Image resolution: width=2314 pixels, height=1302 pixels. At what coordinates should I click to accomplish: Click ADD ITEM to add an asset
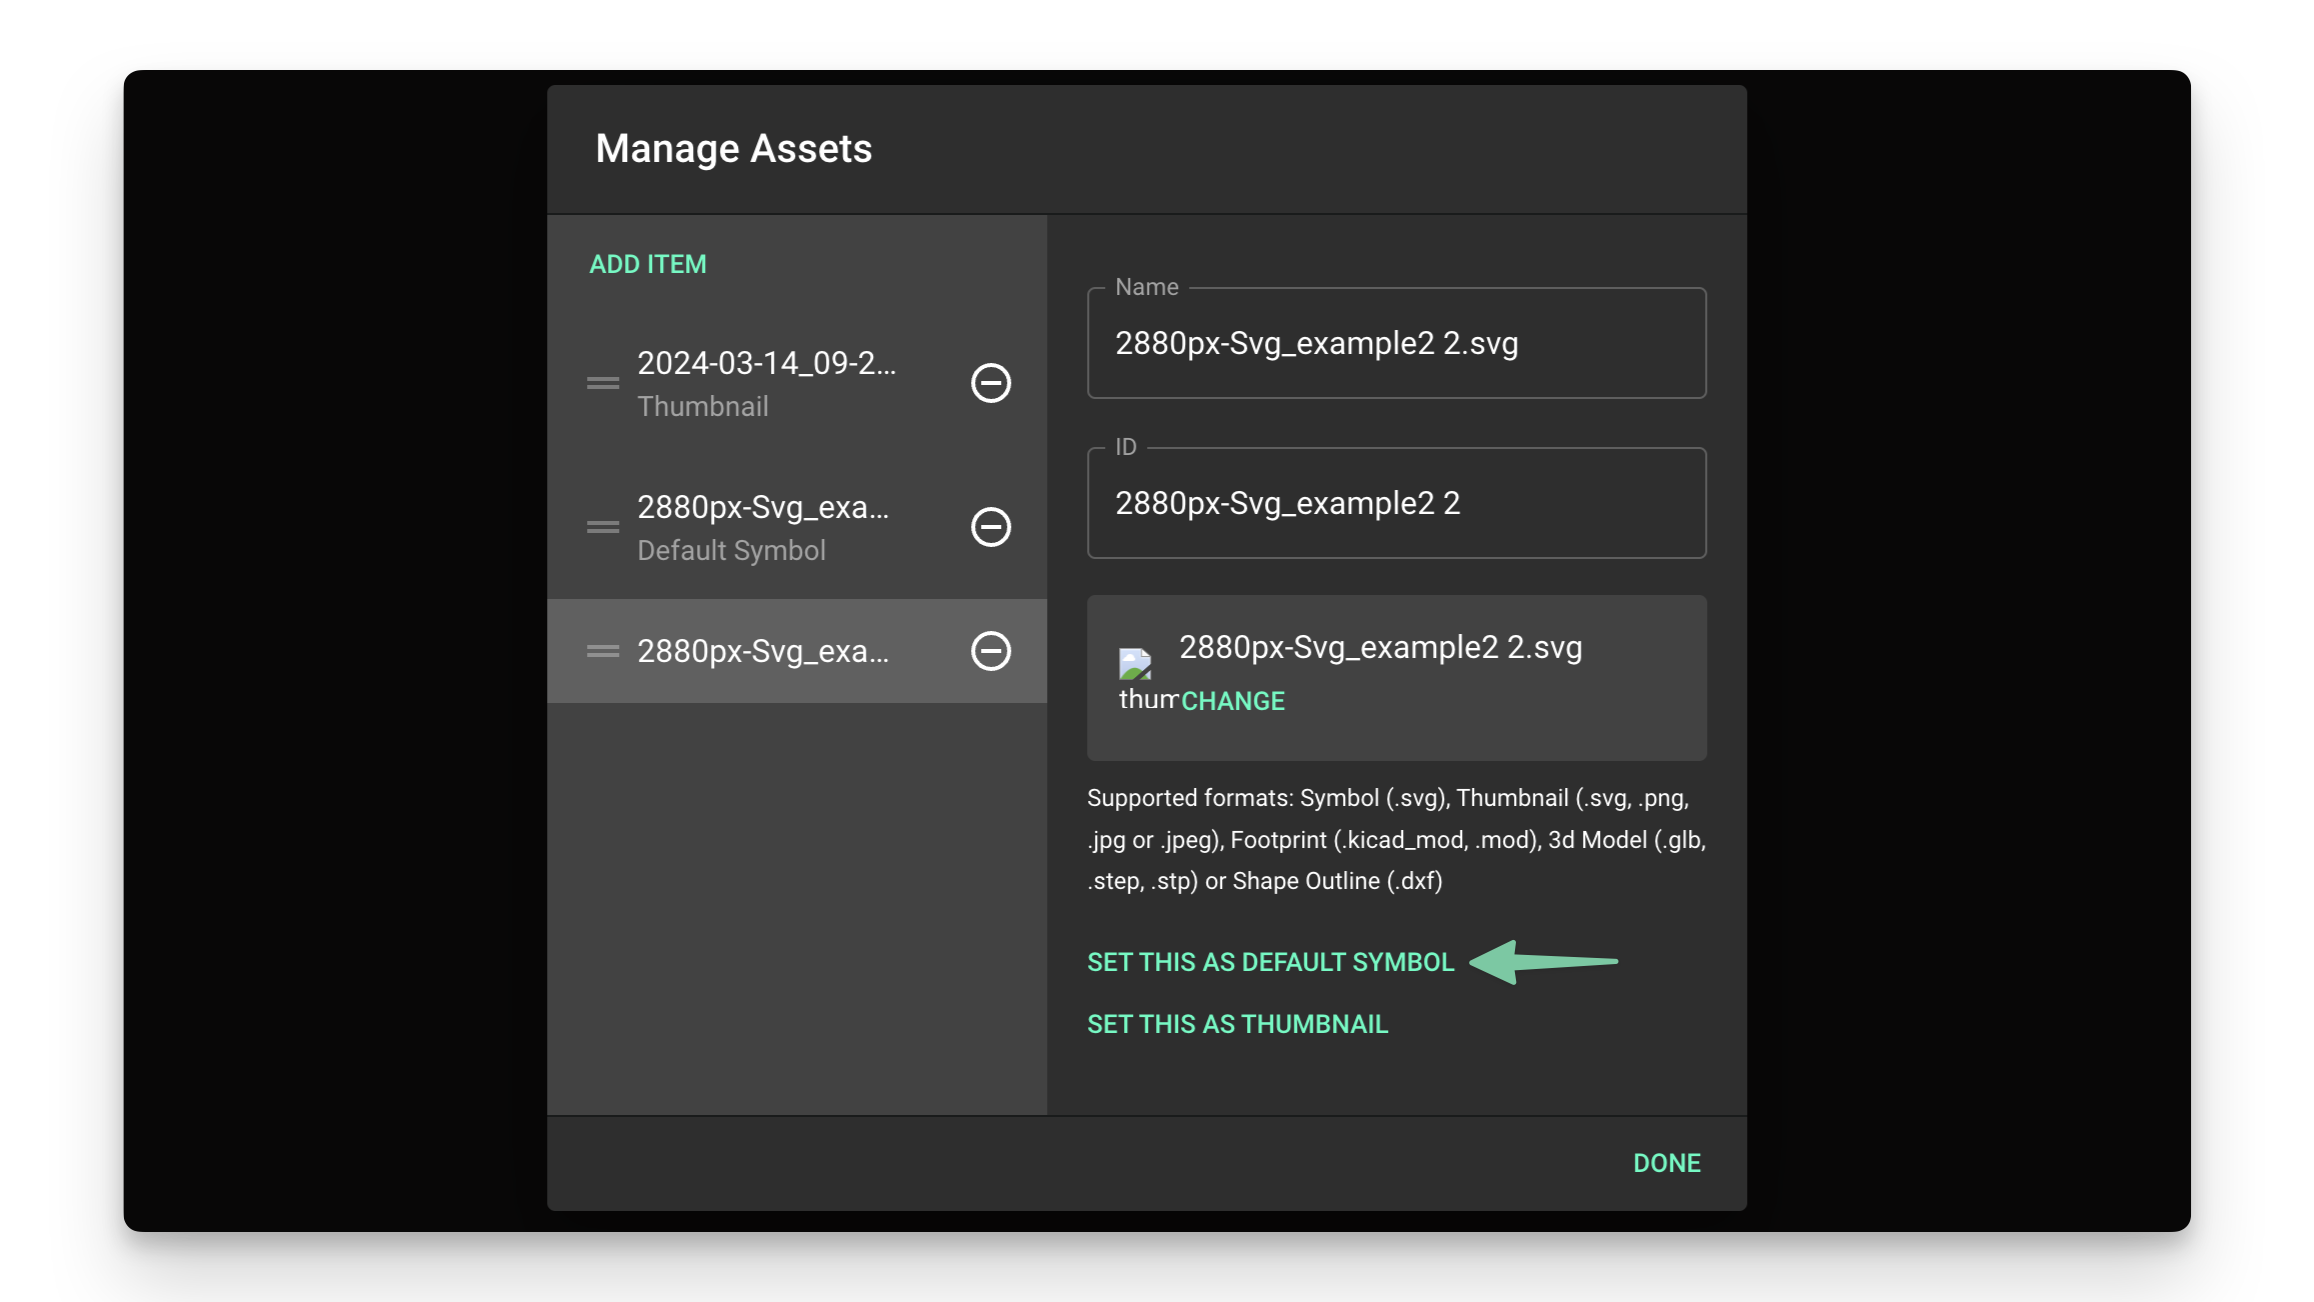point(648,264)
